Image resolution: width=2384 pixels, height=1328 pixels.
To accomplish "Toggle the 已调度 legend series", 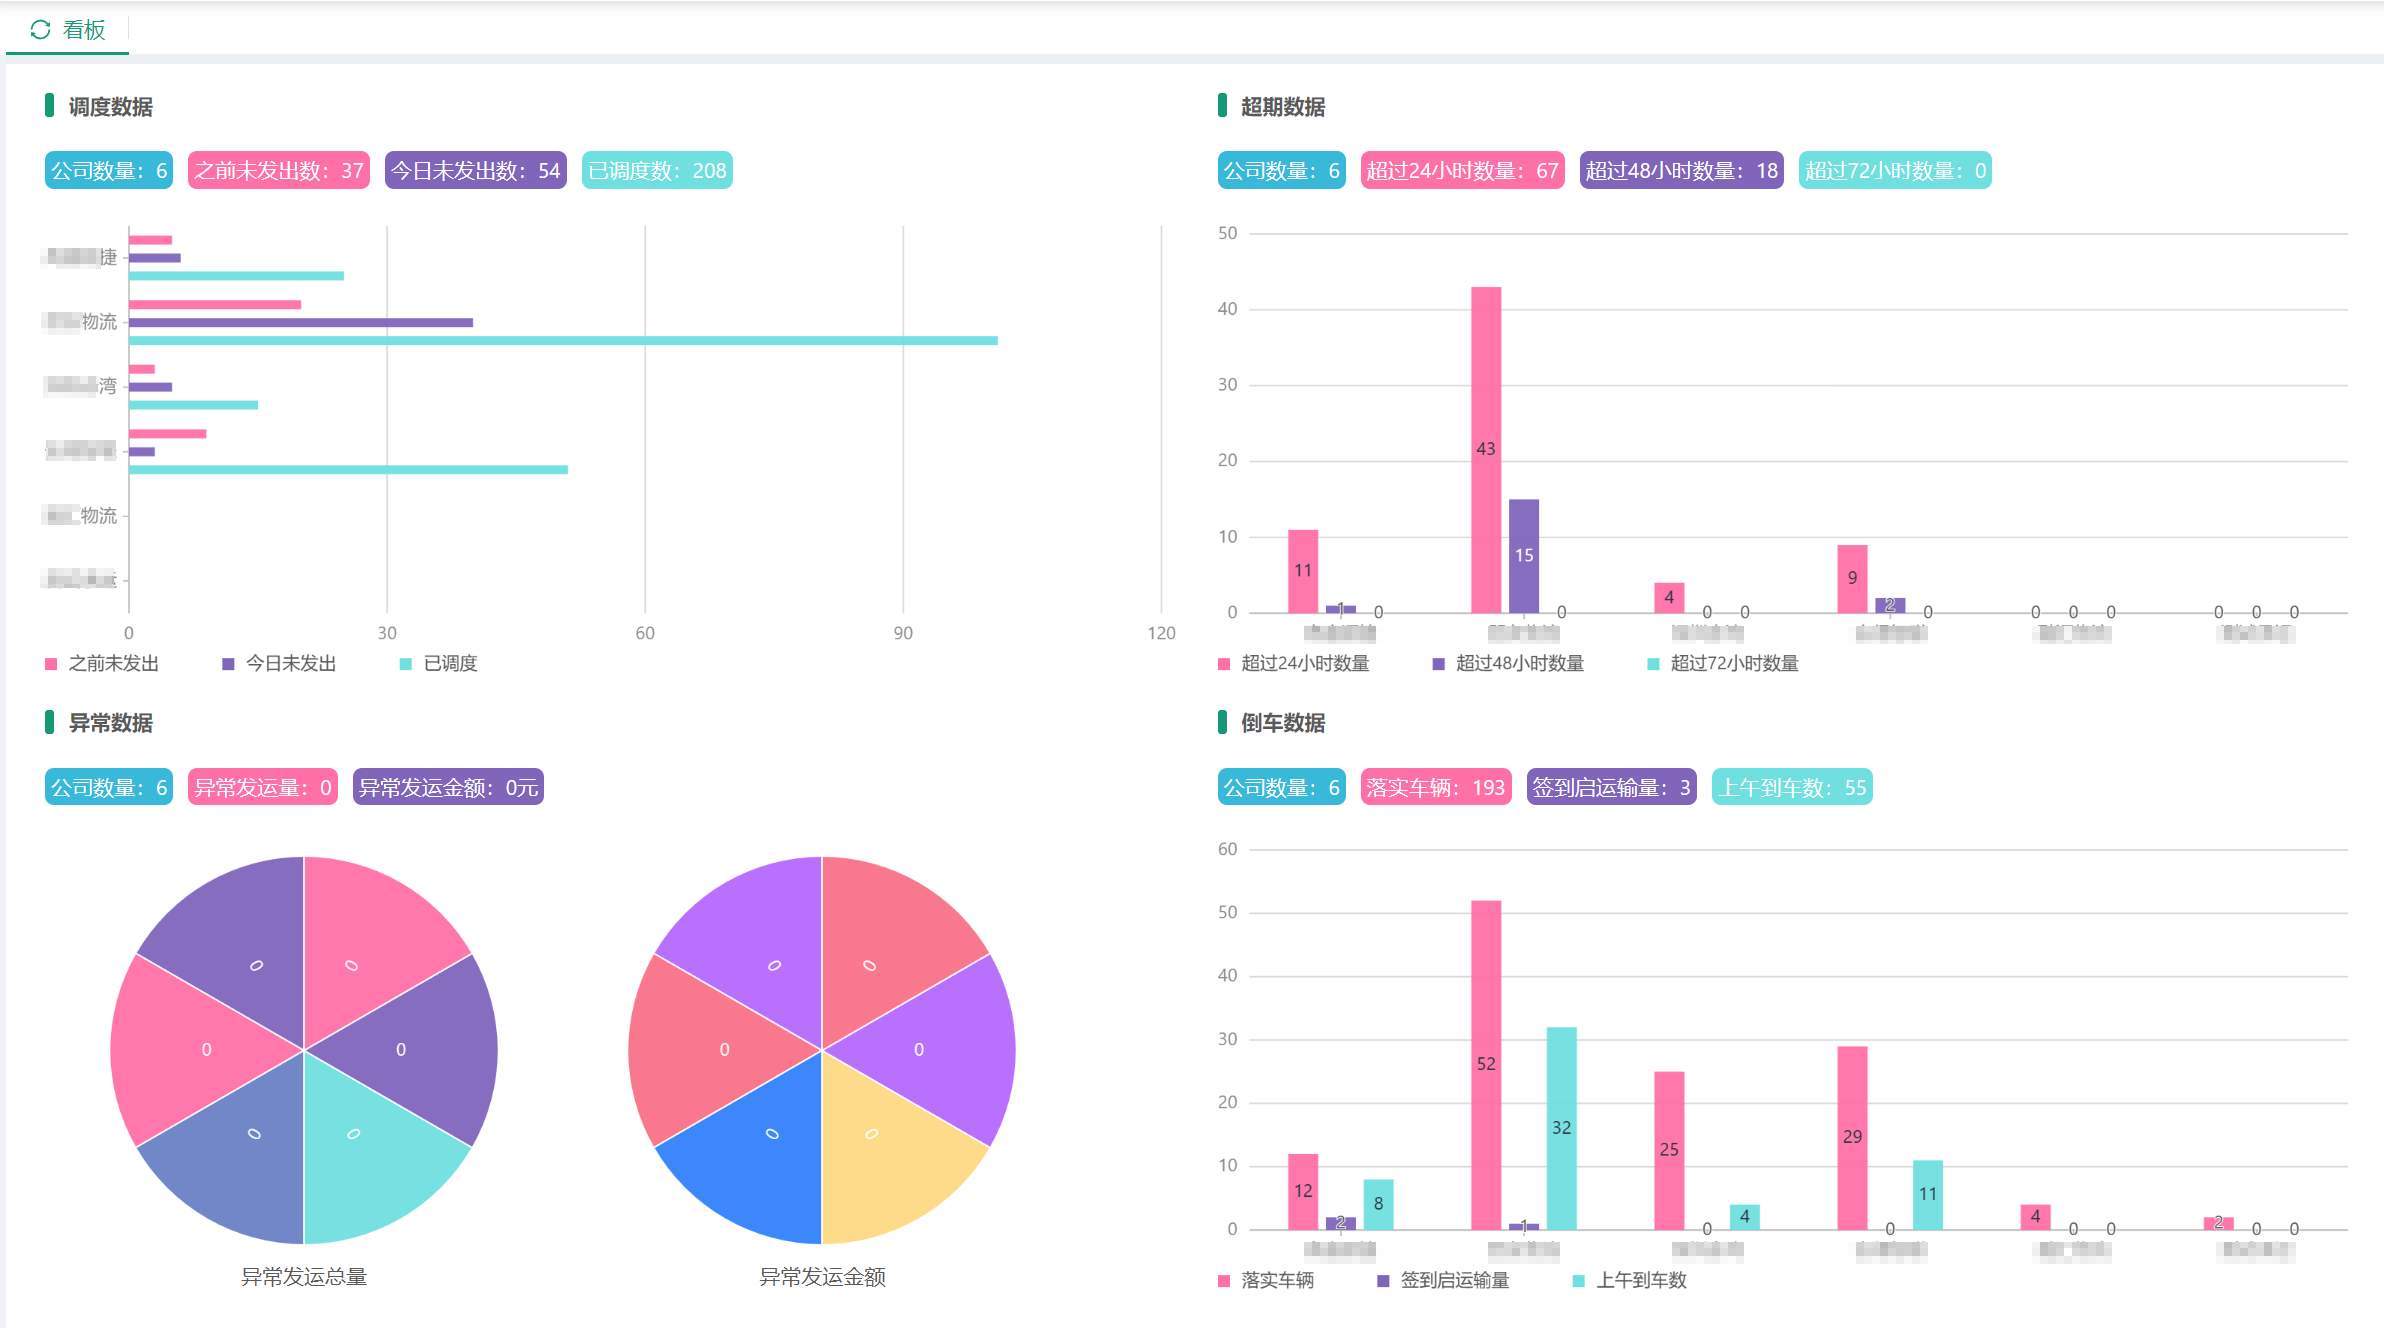I will [x=450, y=663].
